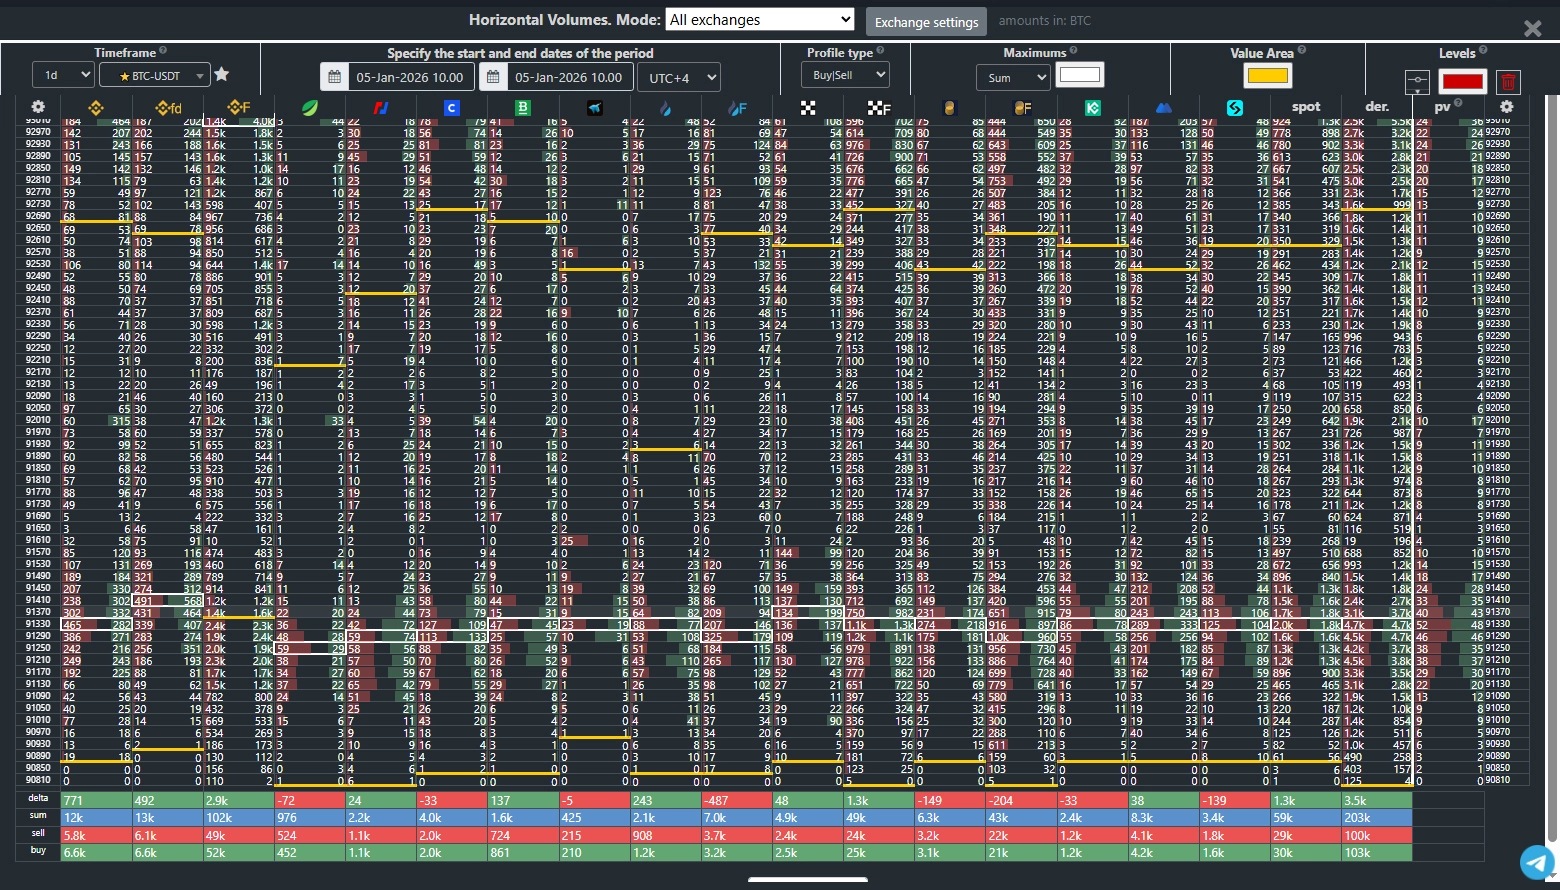Open the start date calendar icon
The width and height of the screenshot is (1560, 890).
point(335,77)
